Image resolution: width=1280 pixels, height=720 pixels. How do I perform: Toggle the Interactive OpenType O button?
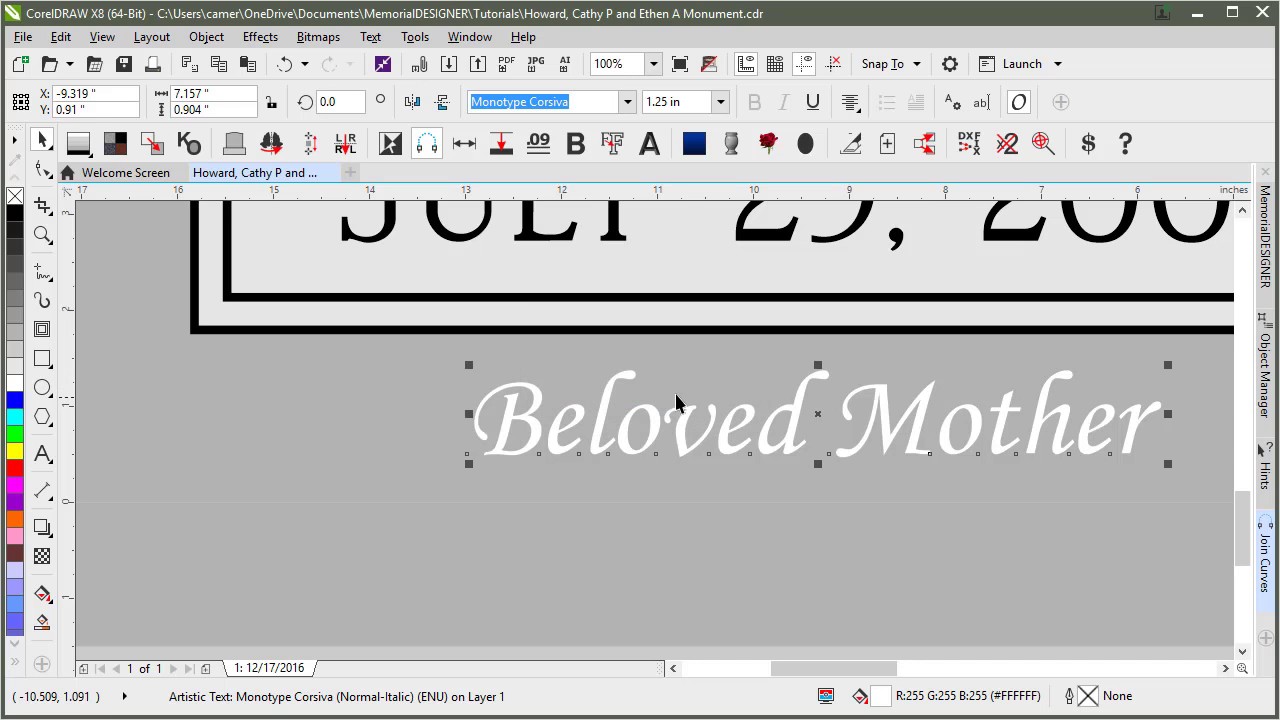[1019, 102]
